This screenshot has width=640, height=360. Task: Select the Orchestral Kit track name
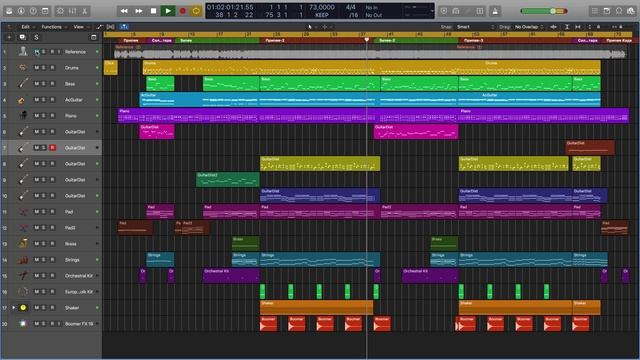click(x=79, y=276)
